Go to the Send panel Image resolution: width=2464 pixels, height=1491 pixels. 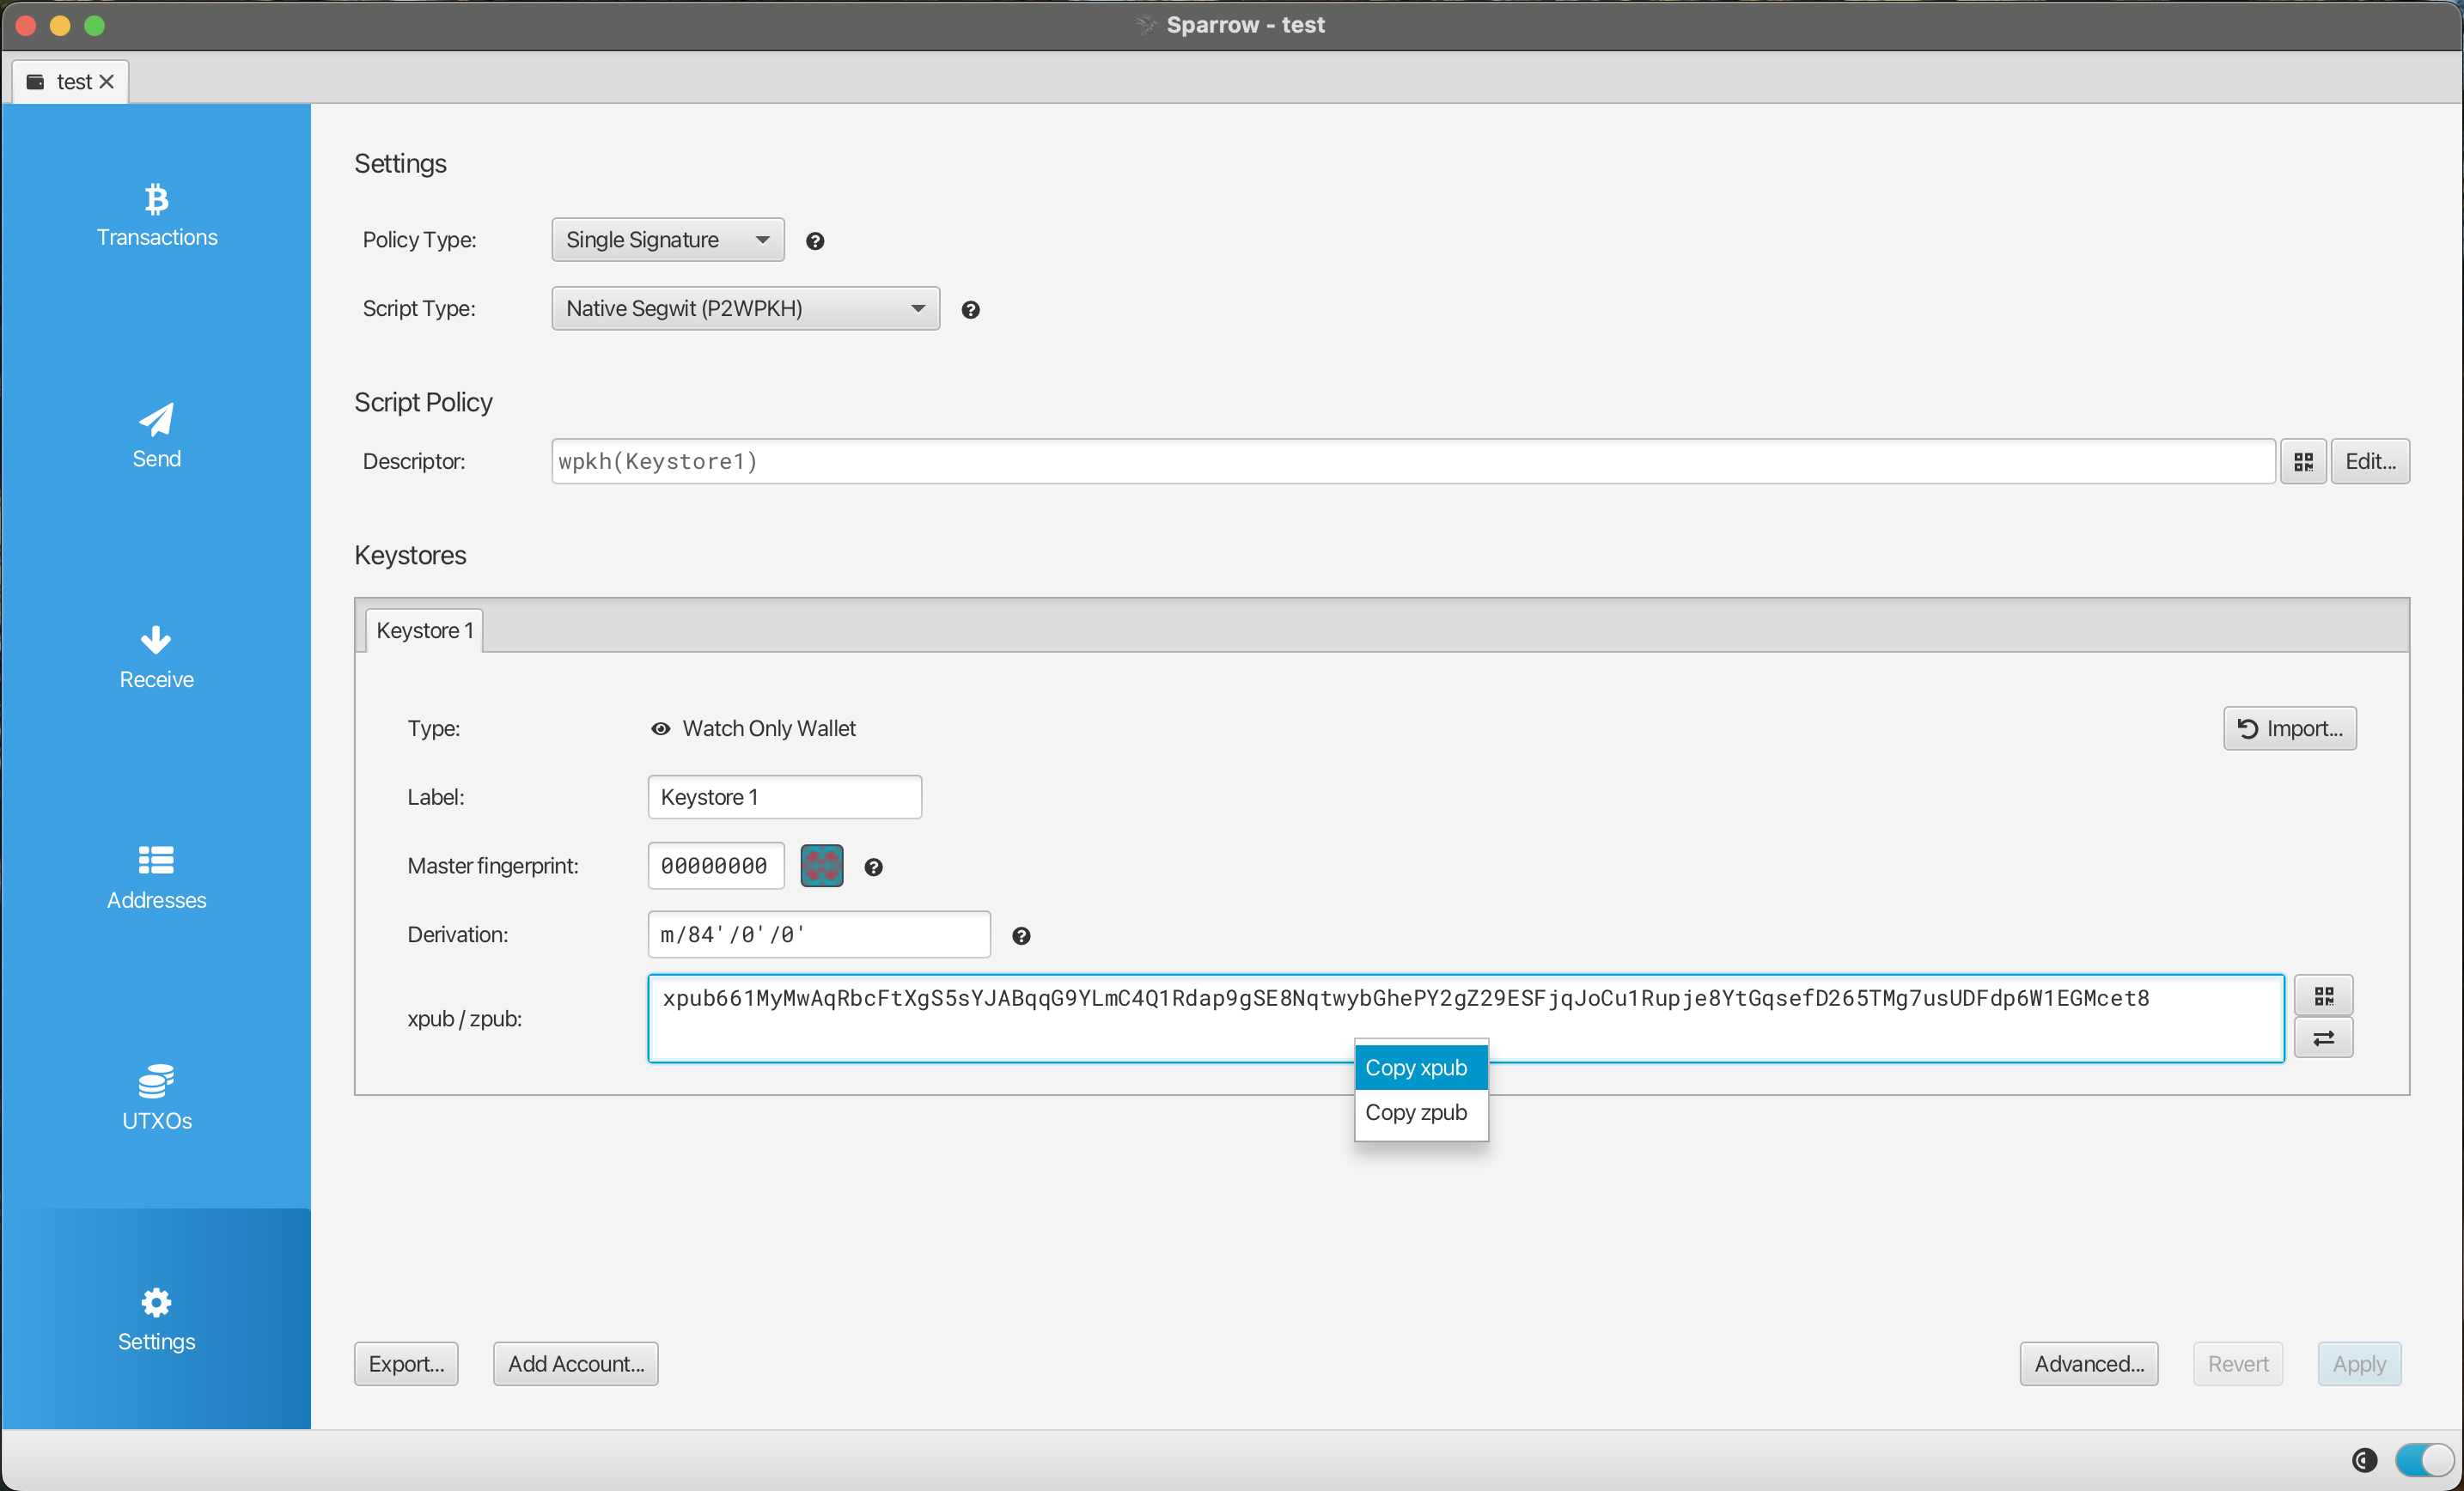click(156, 436)
